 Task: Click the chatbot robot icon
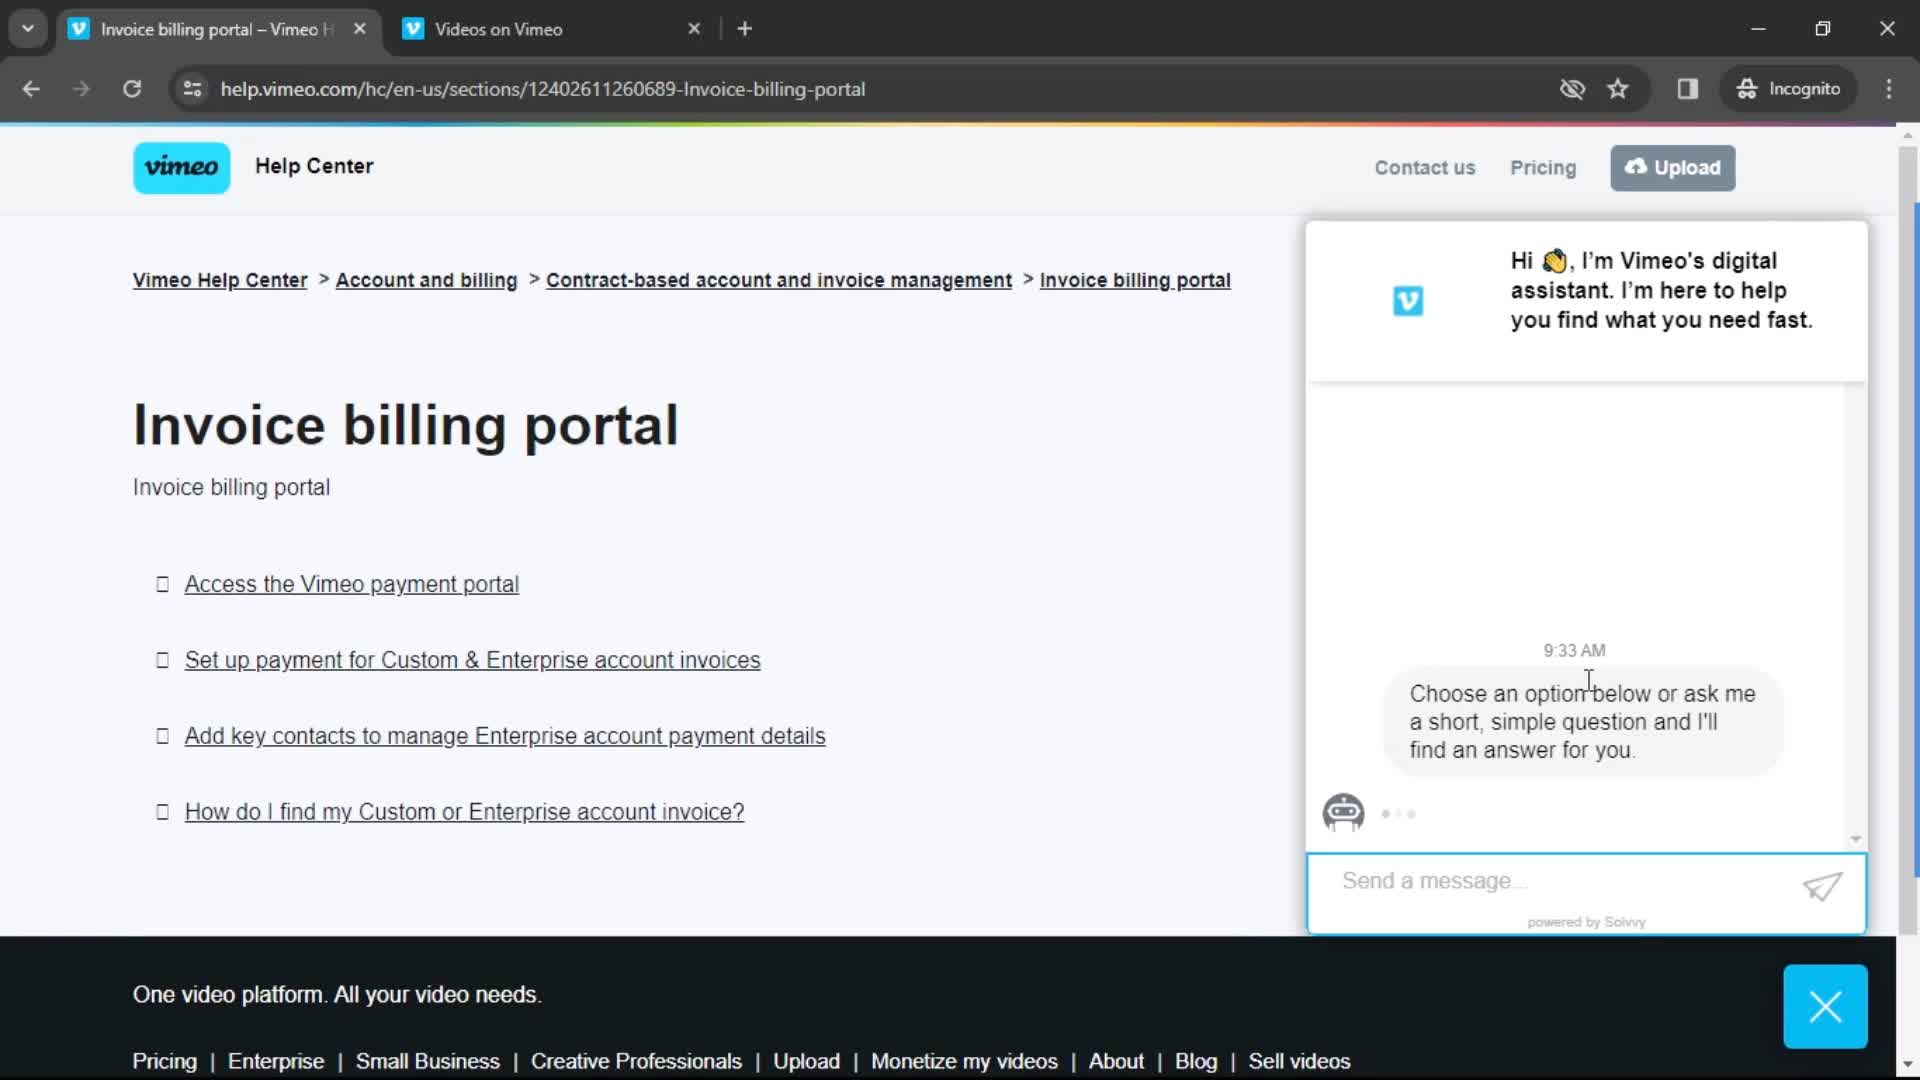pyautogui.click(x=1343, y=813)
